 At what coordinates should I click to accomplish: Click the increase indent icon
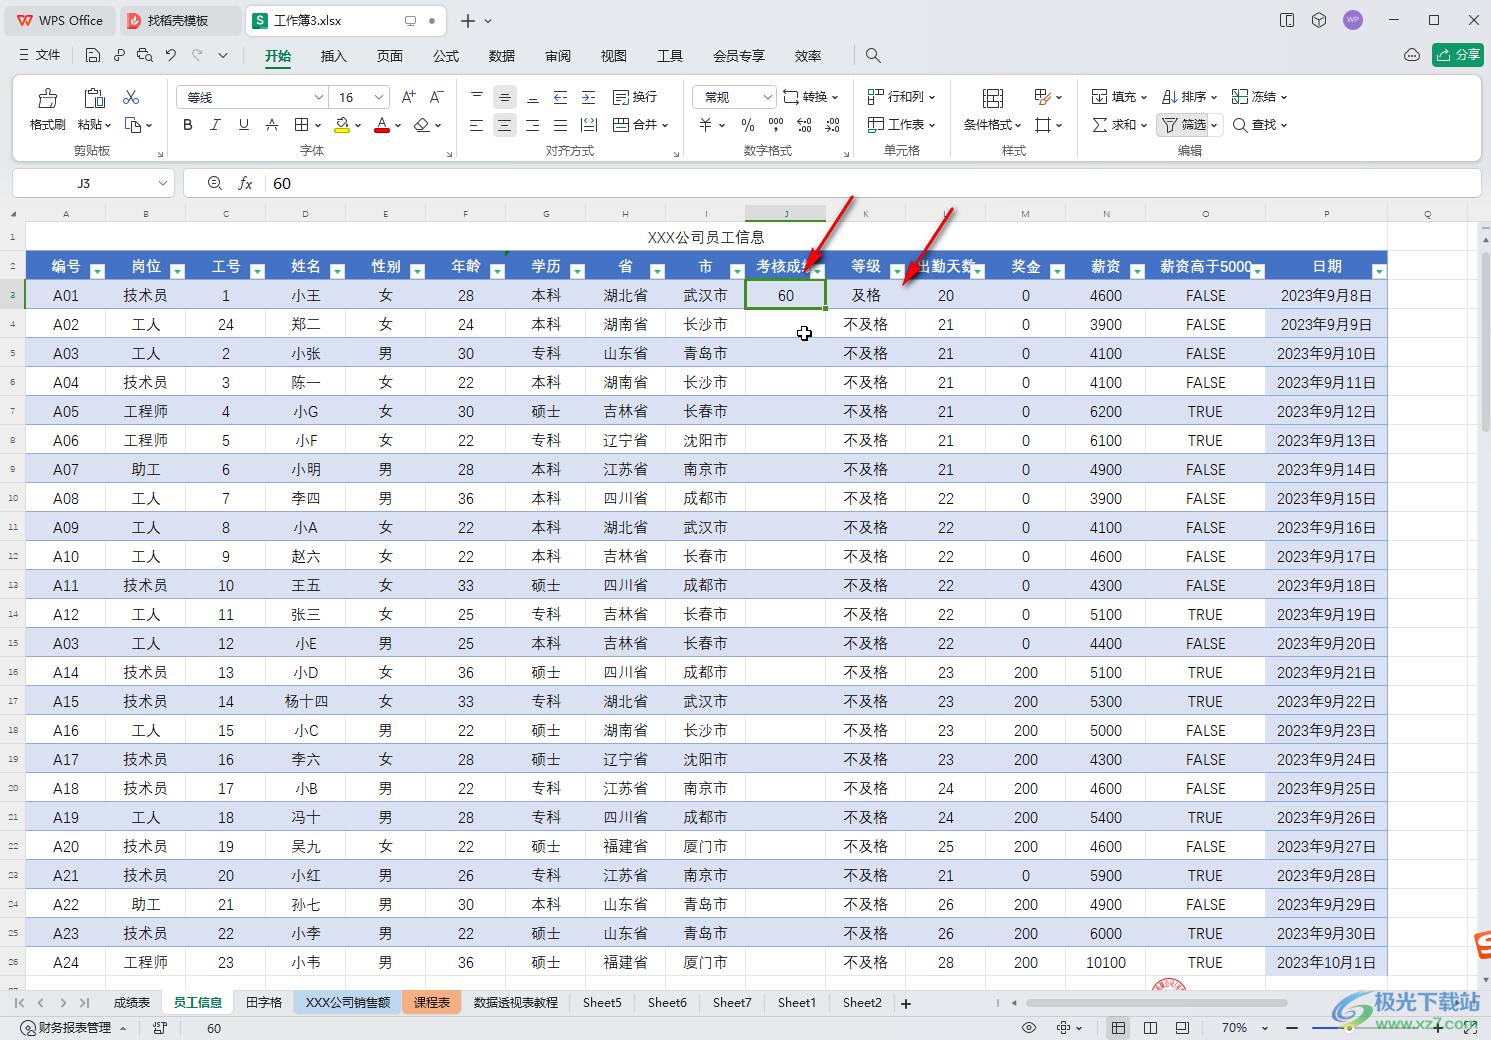point(589,97)
